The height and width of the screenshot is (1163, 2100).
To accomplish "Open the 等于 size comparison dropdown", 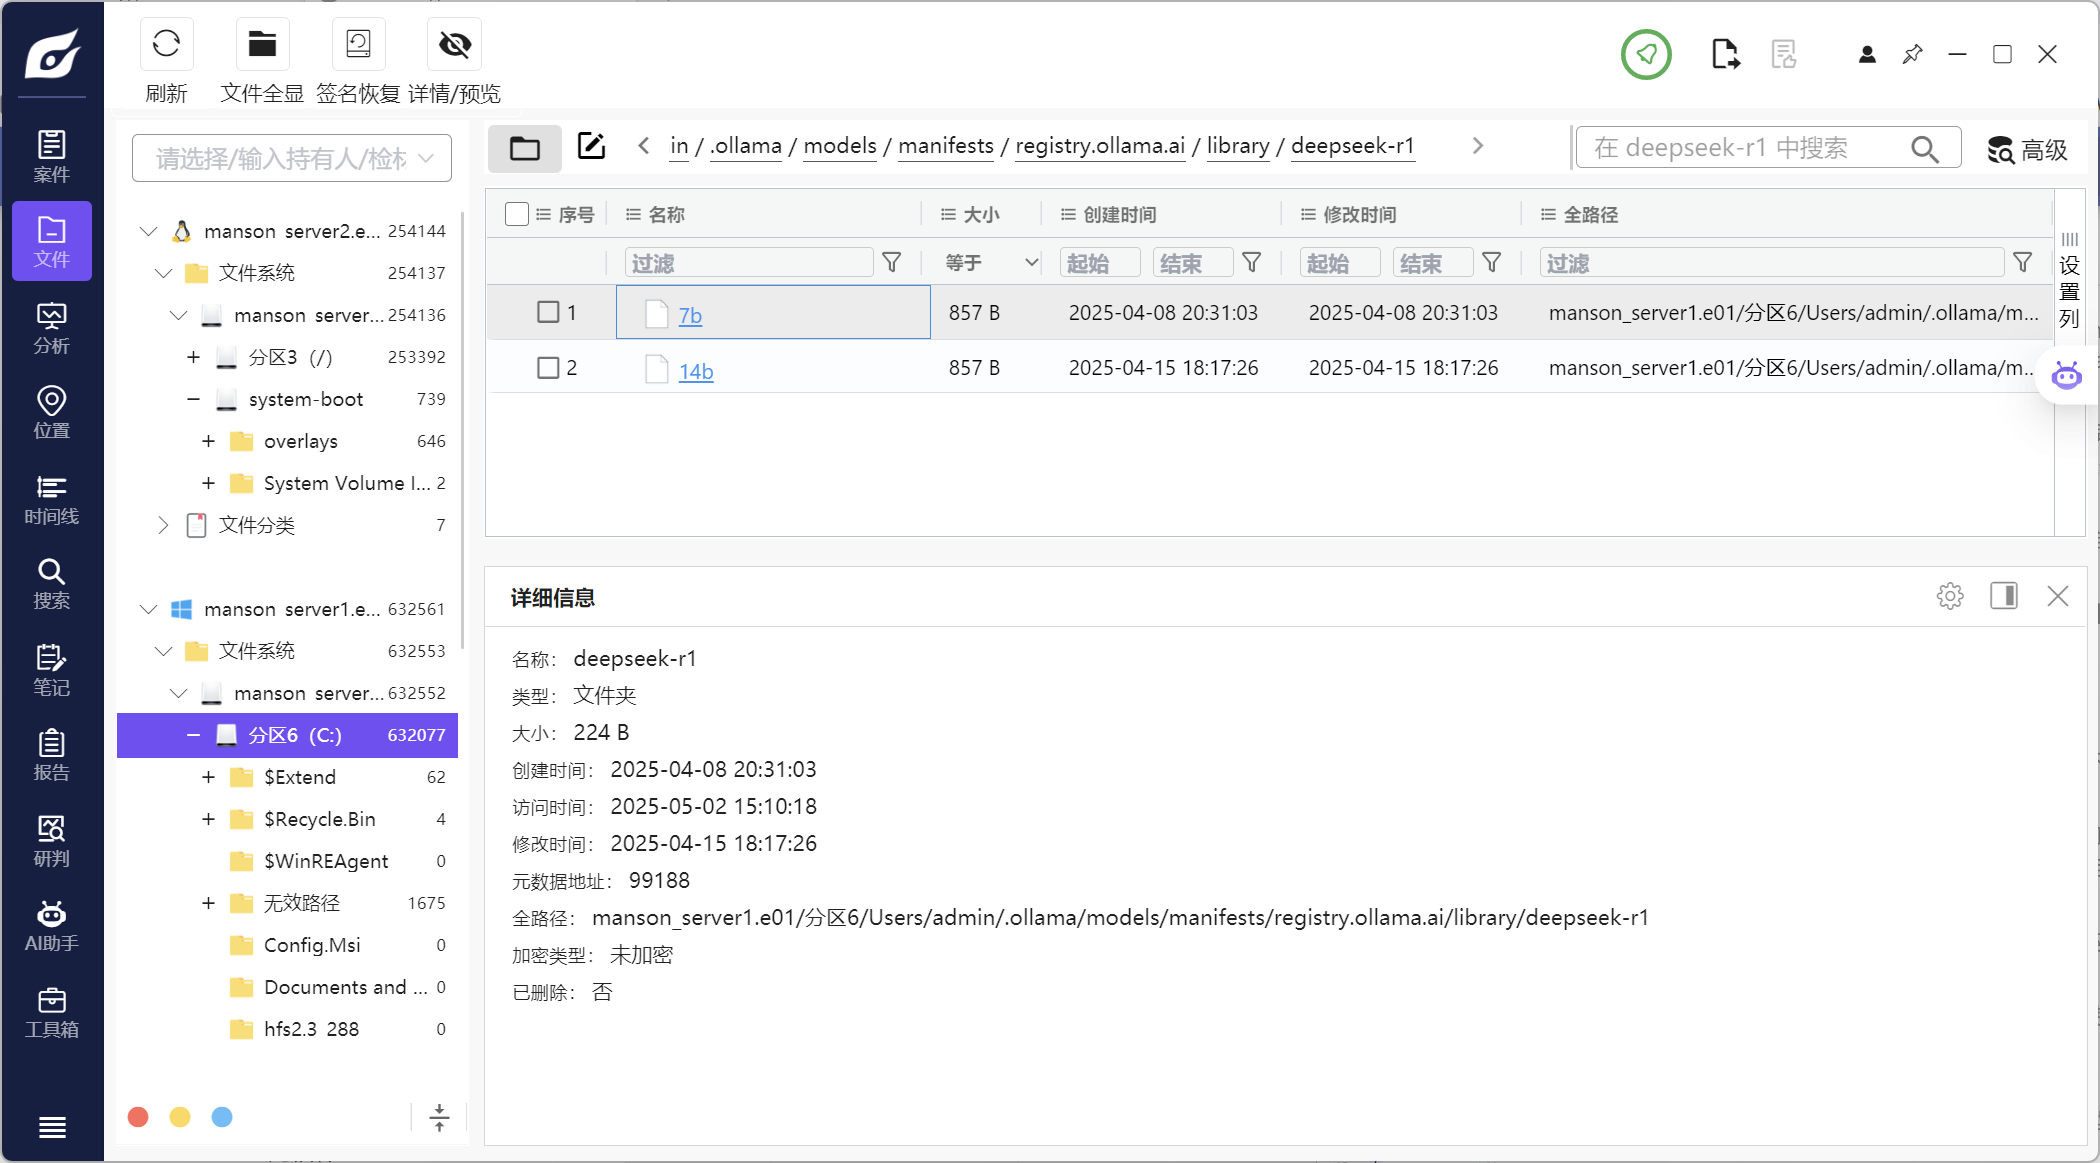I will tap(990, 263).
